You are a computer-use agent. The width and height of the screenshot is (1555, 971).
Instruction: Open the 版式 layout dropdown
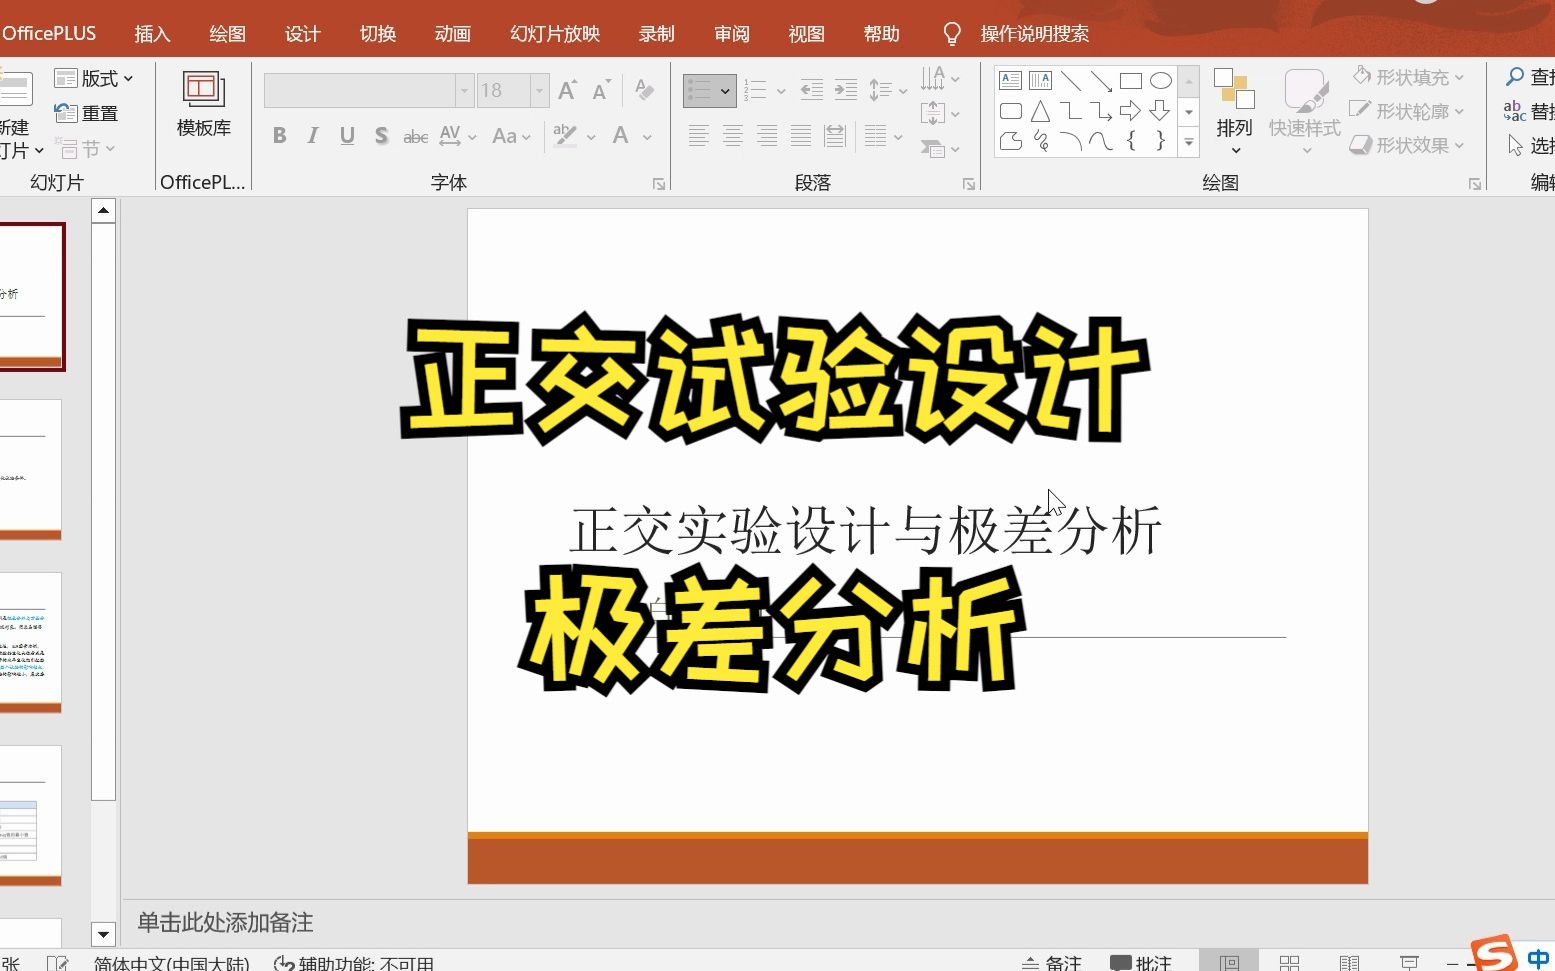(x=94, y=78)
